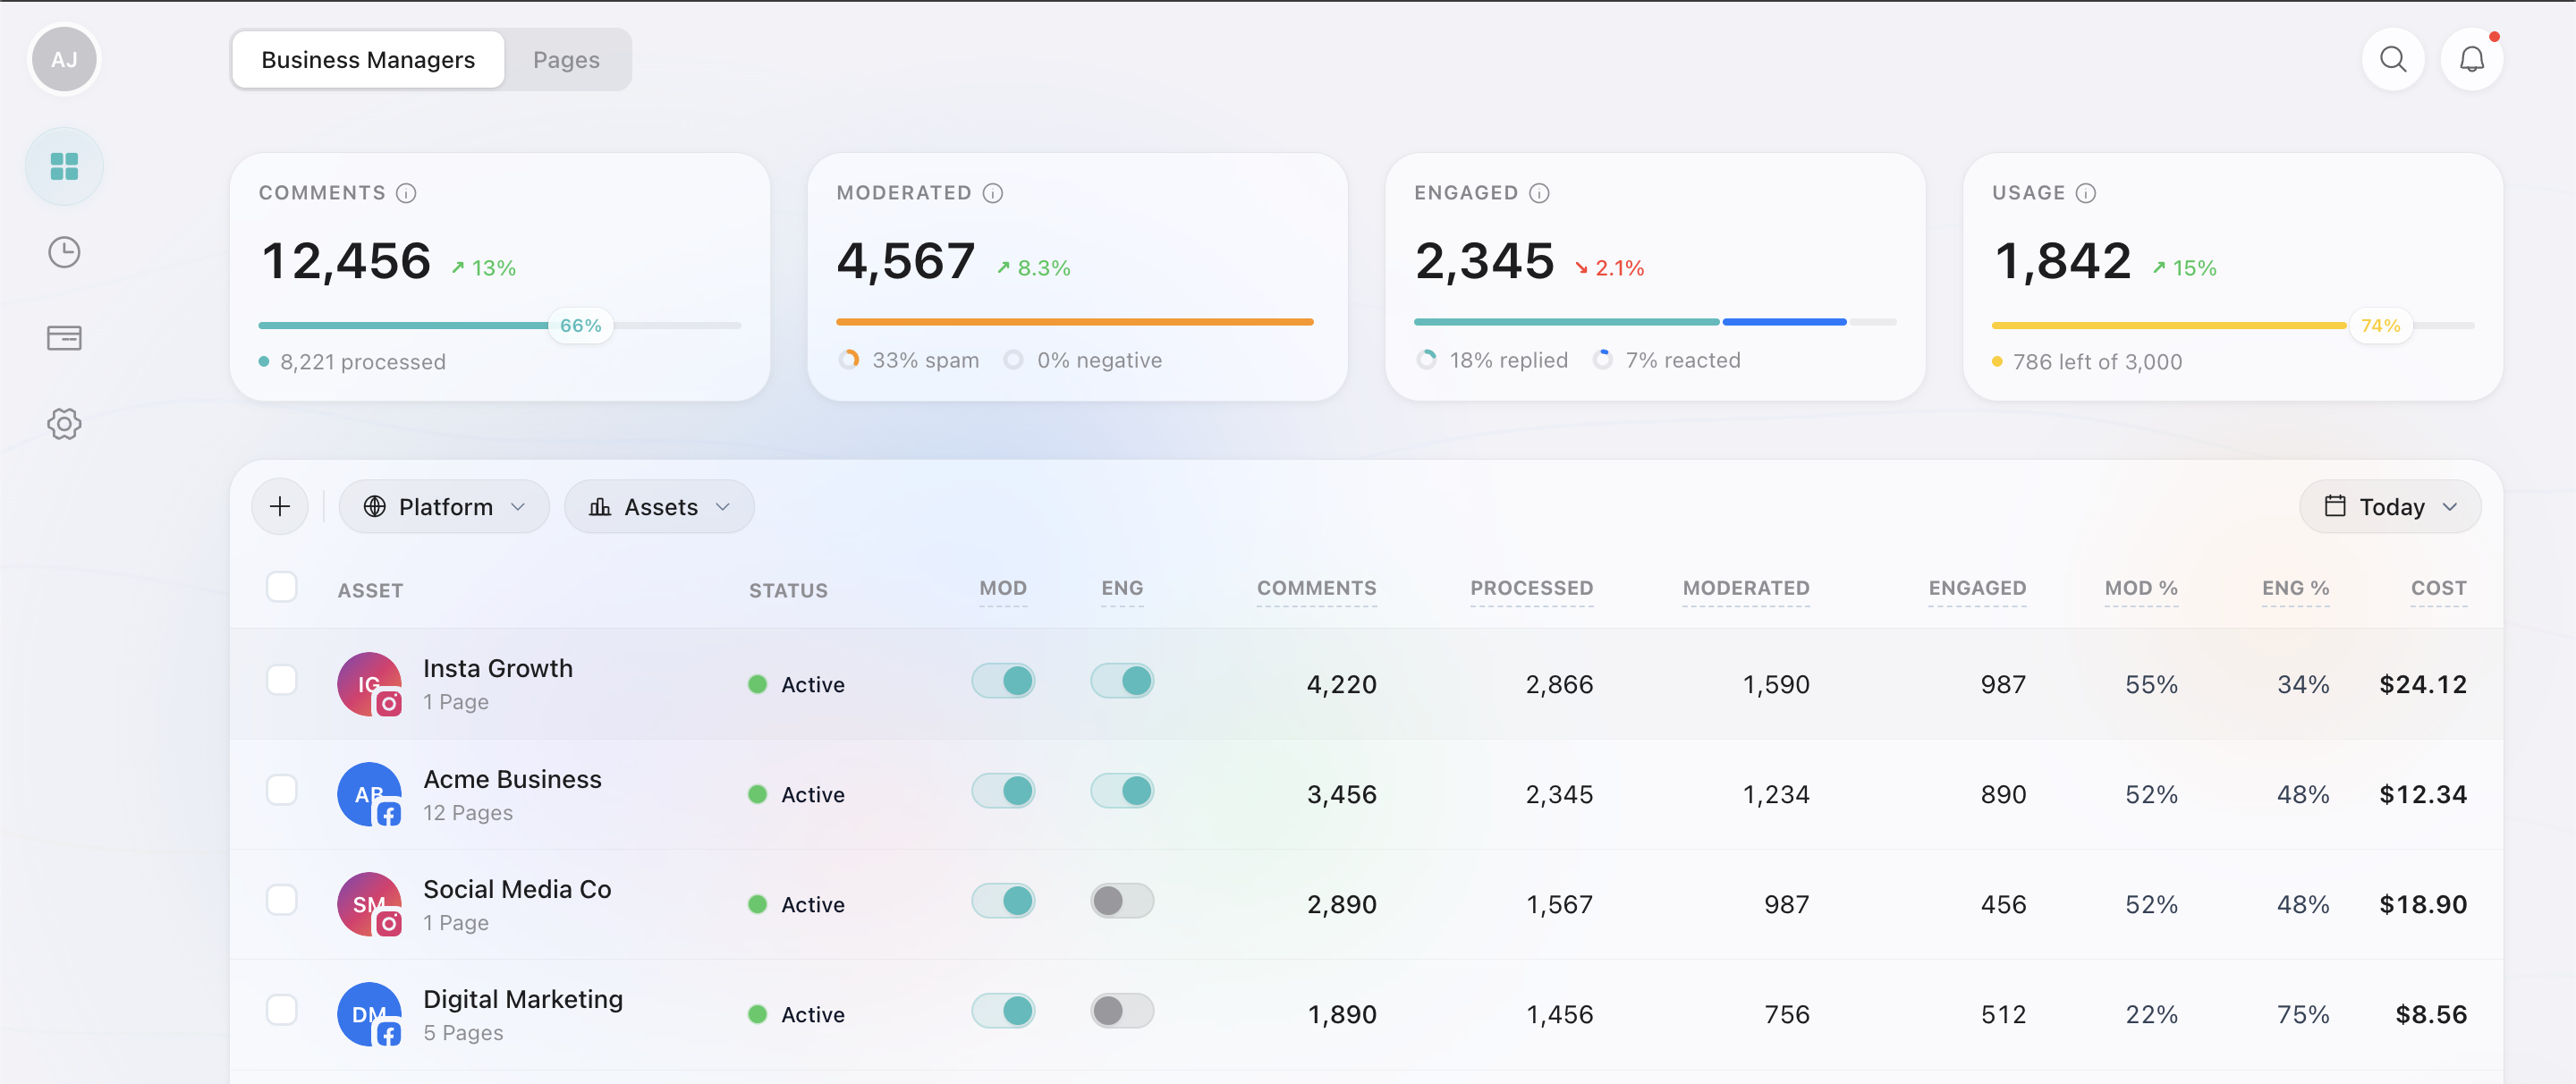Open the Today date range selector

[2390, 506]
